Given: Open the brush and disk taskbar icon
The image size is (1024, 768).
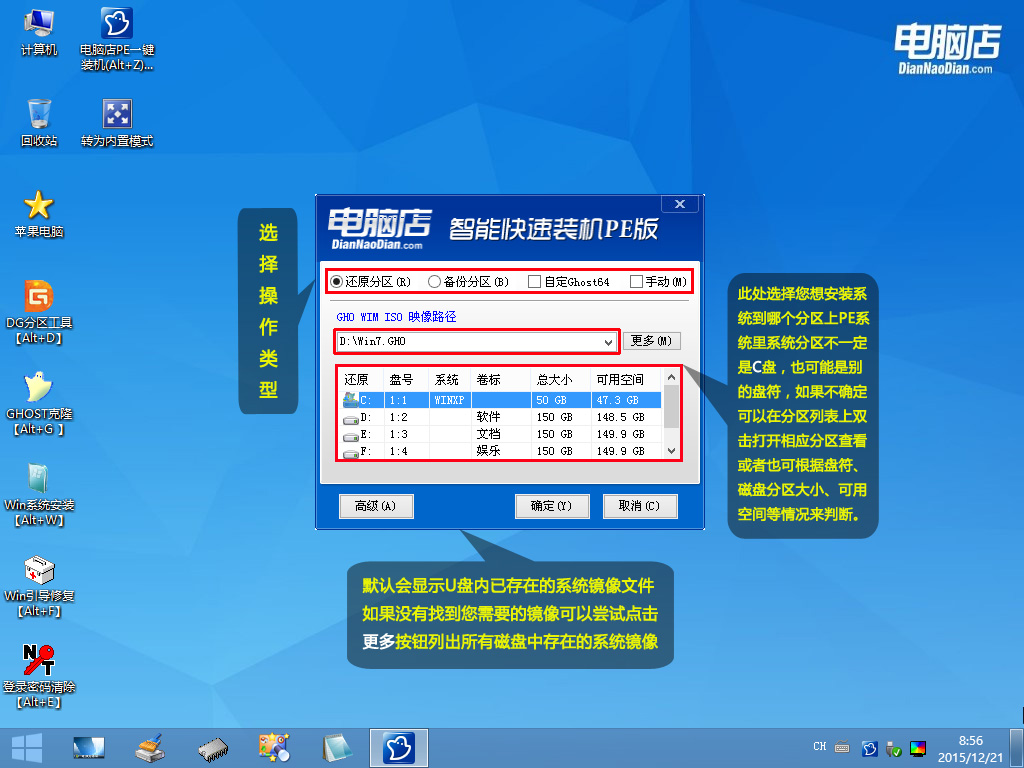Looking at the screenshot, I should [150, 748].
